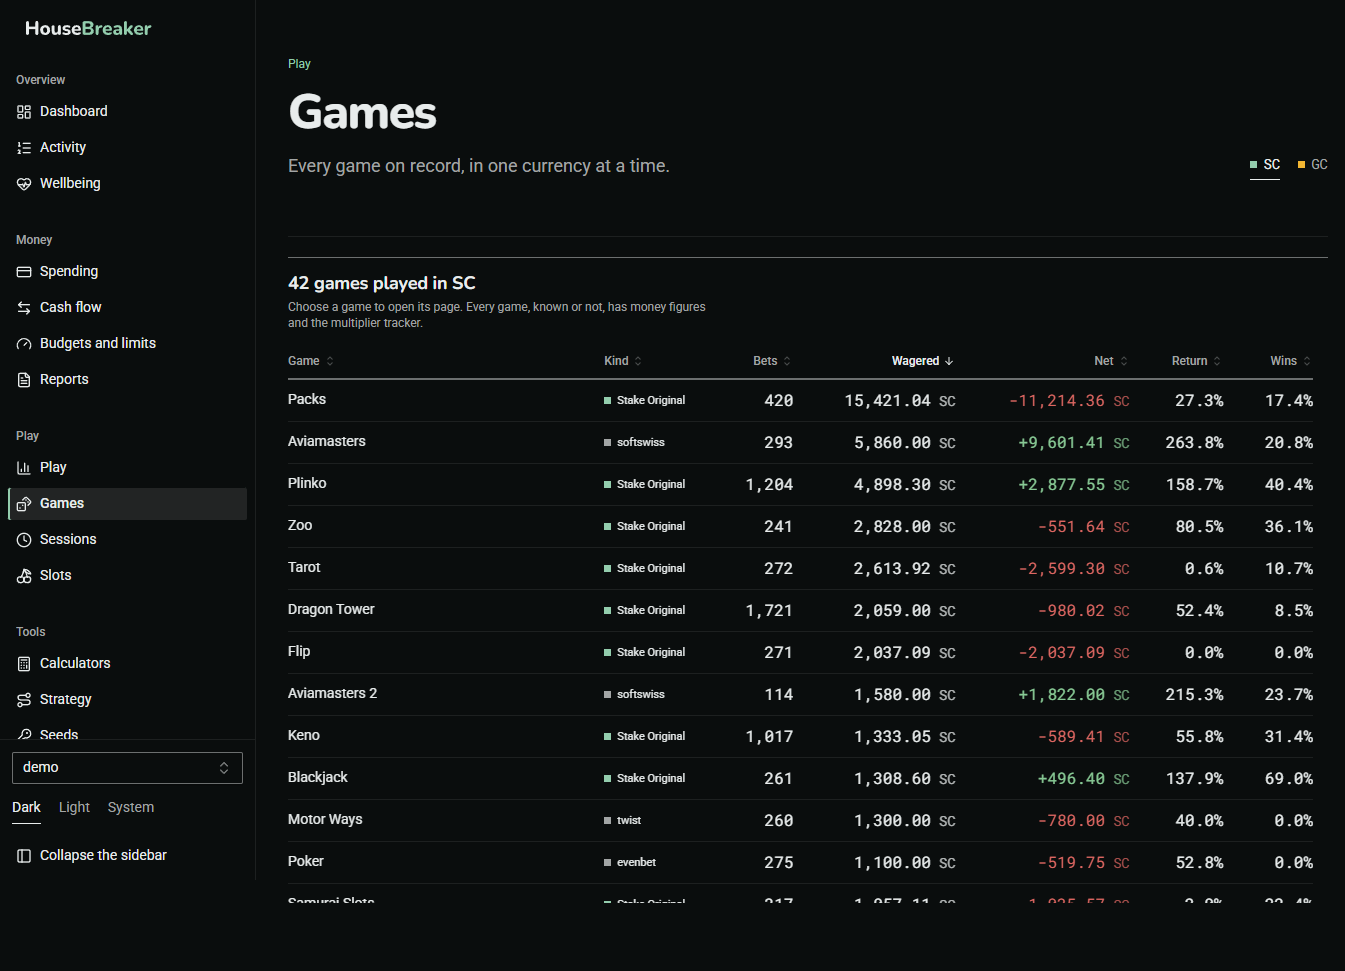This screenshot has width=1345, height=971.
Task: Sort table by Game column
Action: (311, 361)
